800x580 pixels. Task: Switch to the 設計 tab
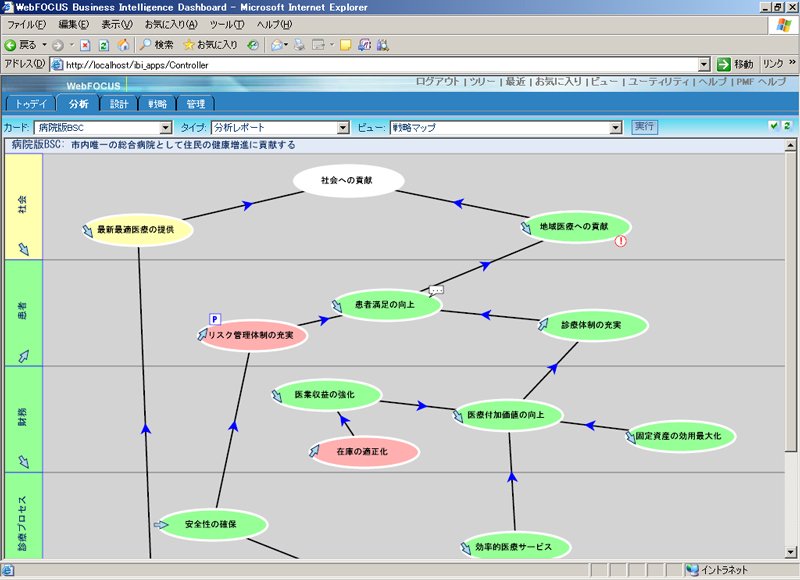(118, 104)
